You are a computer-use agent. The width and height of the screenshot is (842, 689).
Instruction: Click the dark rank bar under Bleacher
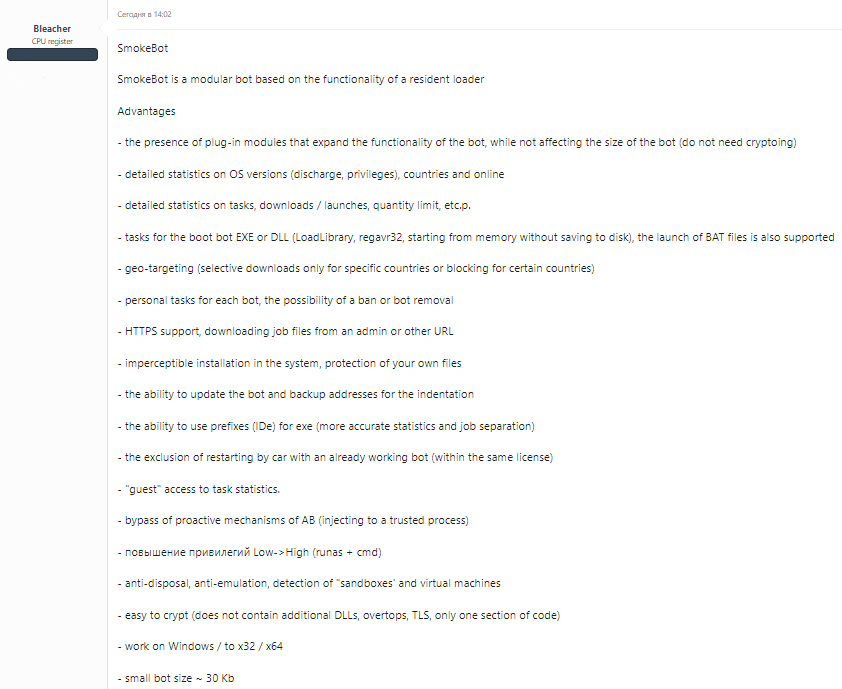tap(52, 54)
